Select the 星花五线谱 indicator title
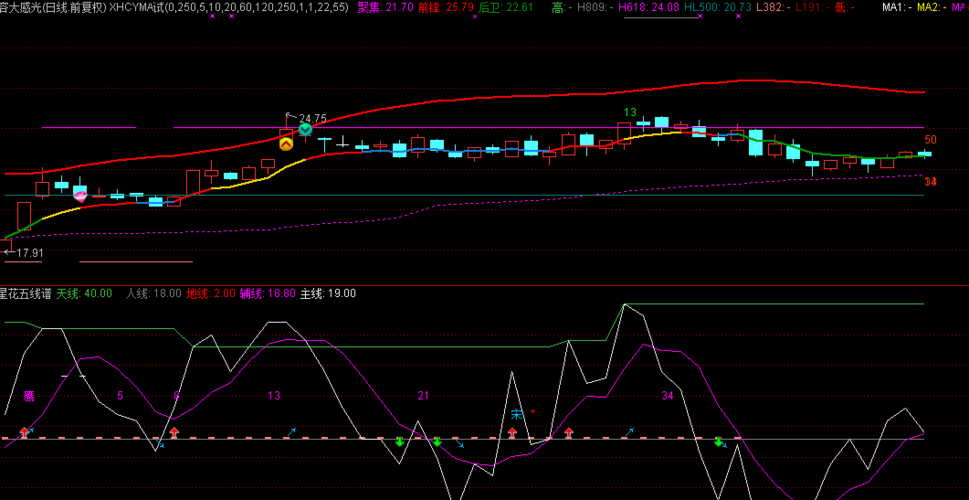 (x=26, y=294)
